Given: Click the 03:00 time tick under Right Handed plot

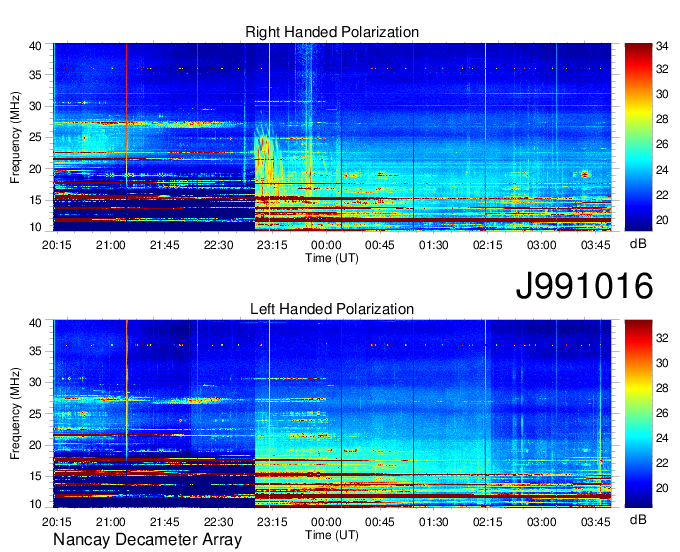Looking at the screenshot, I should point(542,245).
